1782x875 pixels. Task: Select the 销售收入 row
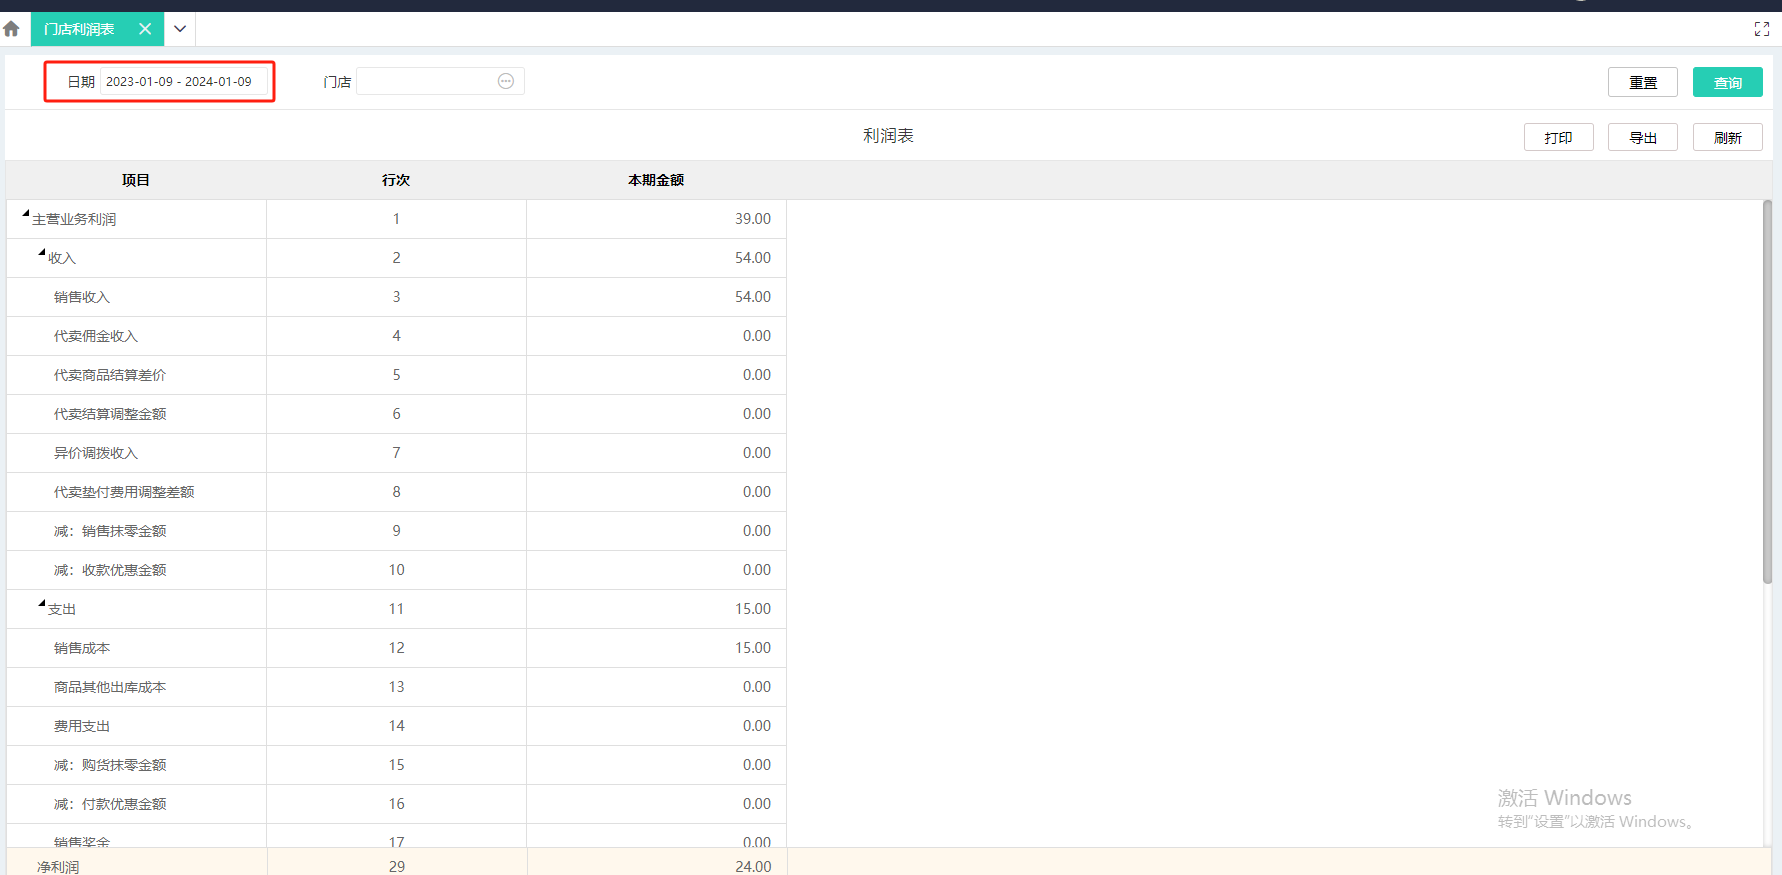(396, 297)
